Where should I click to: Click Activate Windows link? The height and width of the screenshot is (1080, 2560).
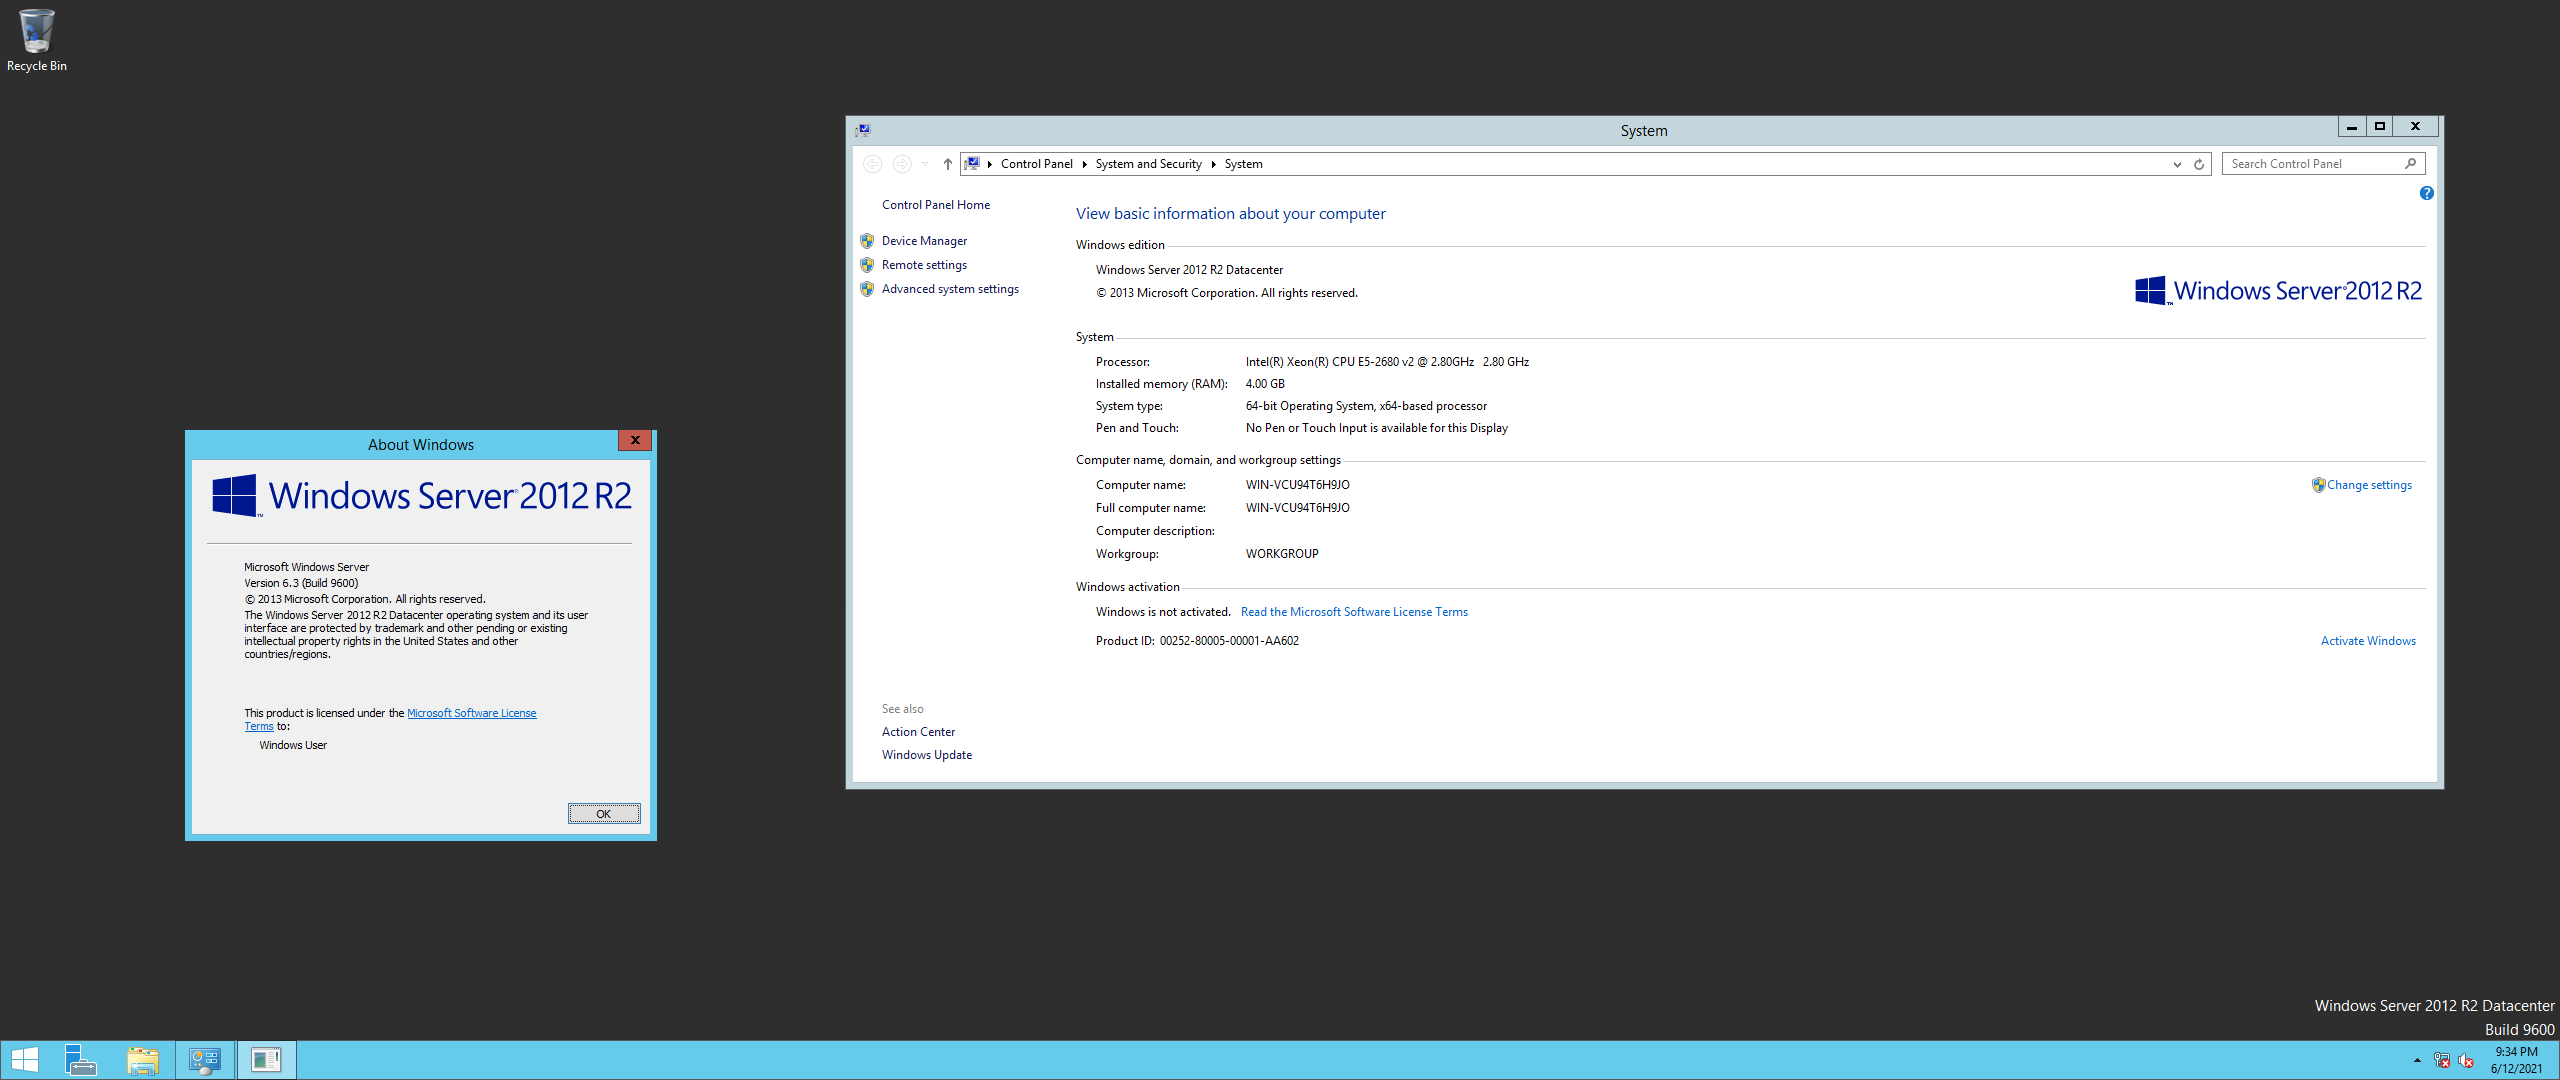point(2368,641)
